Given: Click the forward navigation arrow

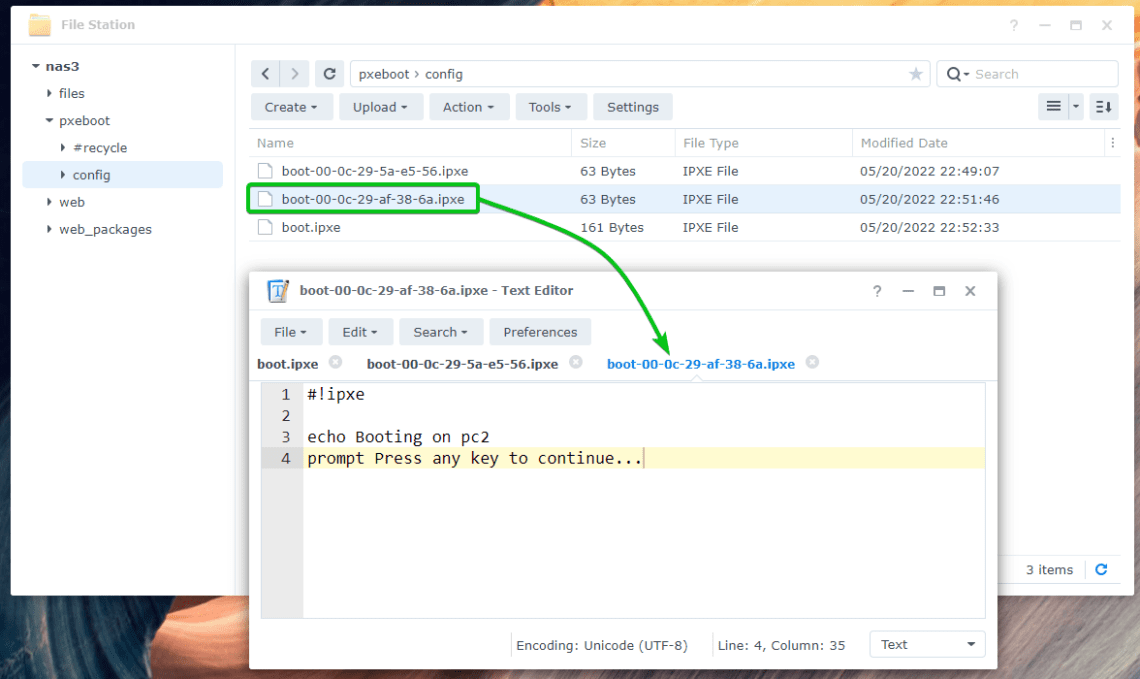Looking at the screenshot, I should pyautogui.click(x=294, y=73).
